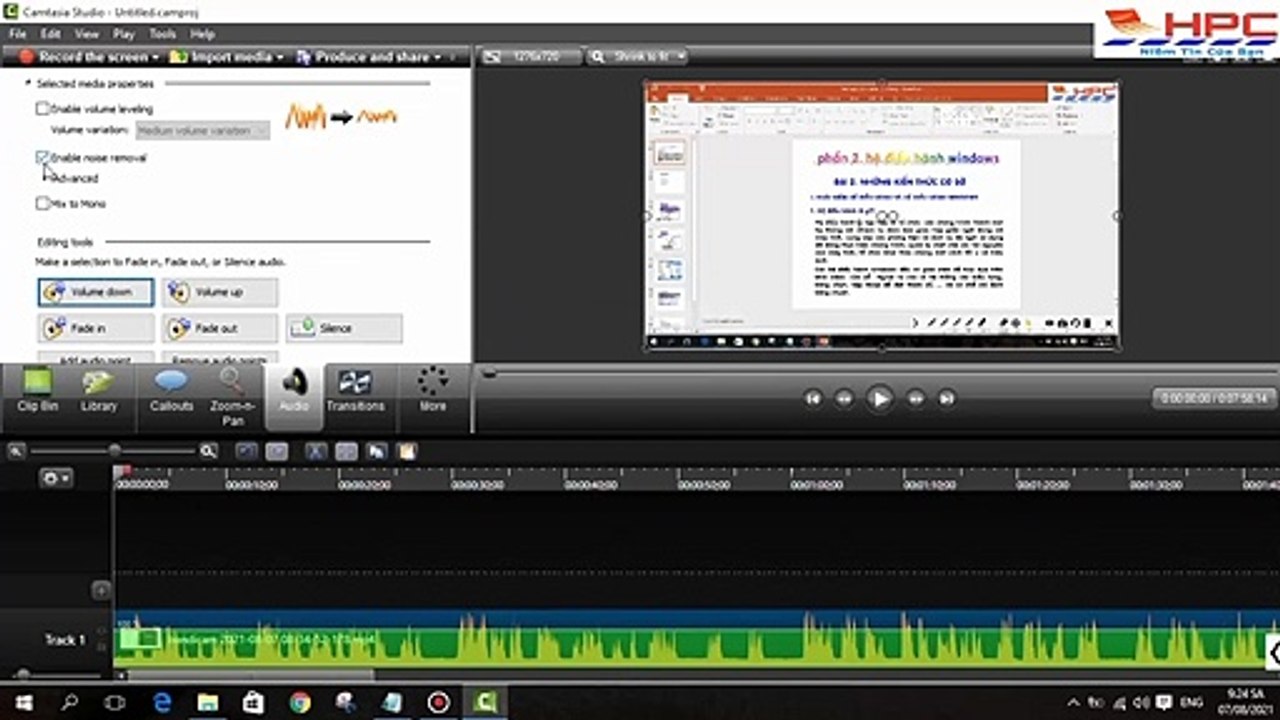This screenshot has width=1280, height=720.
Task: Open File Explorer from taskbar
Action: pos(208,702)
